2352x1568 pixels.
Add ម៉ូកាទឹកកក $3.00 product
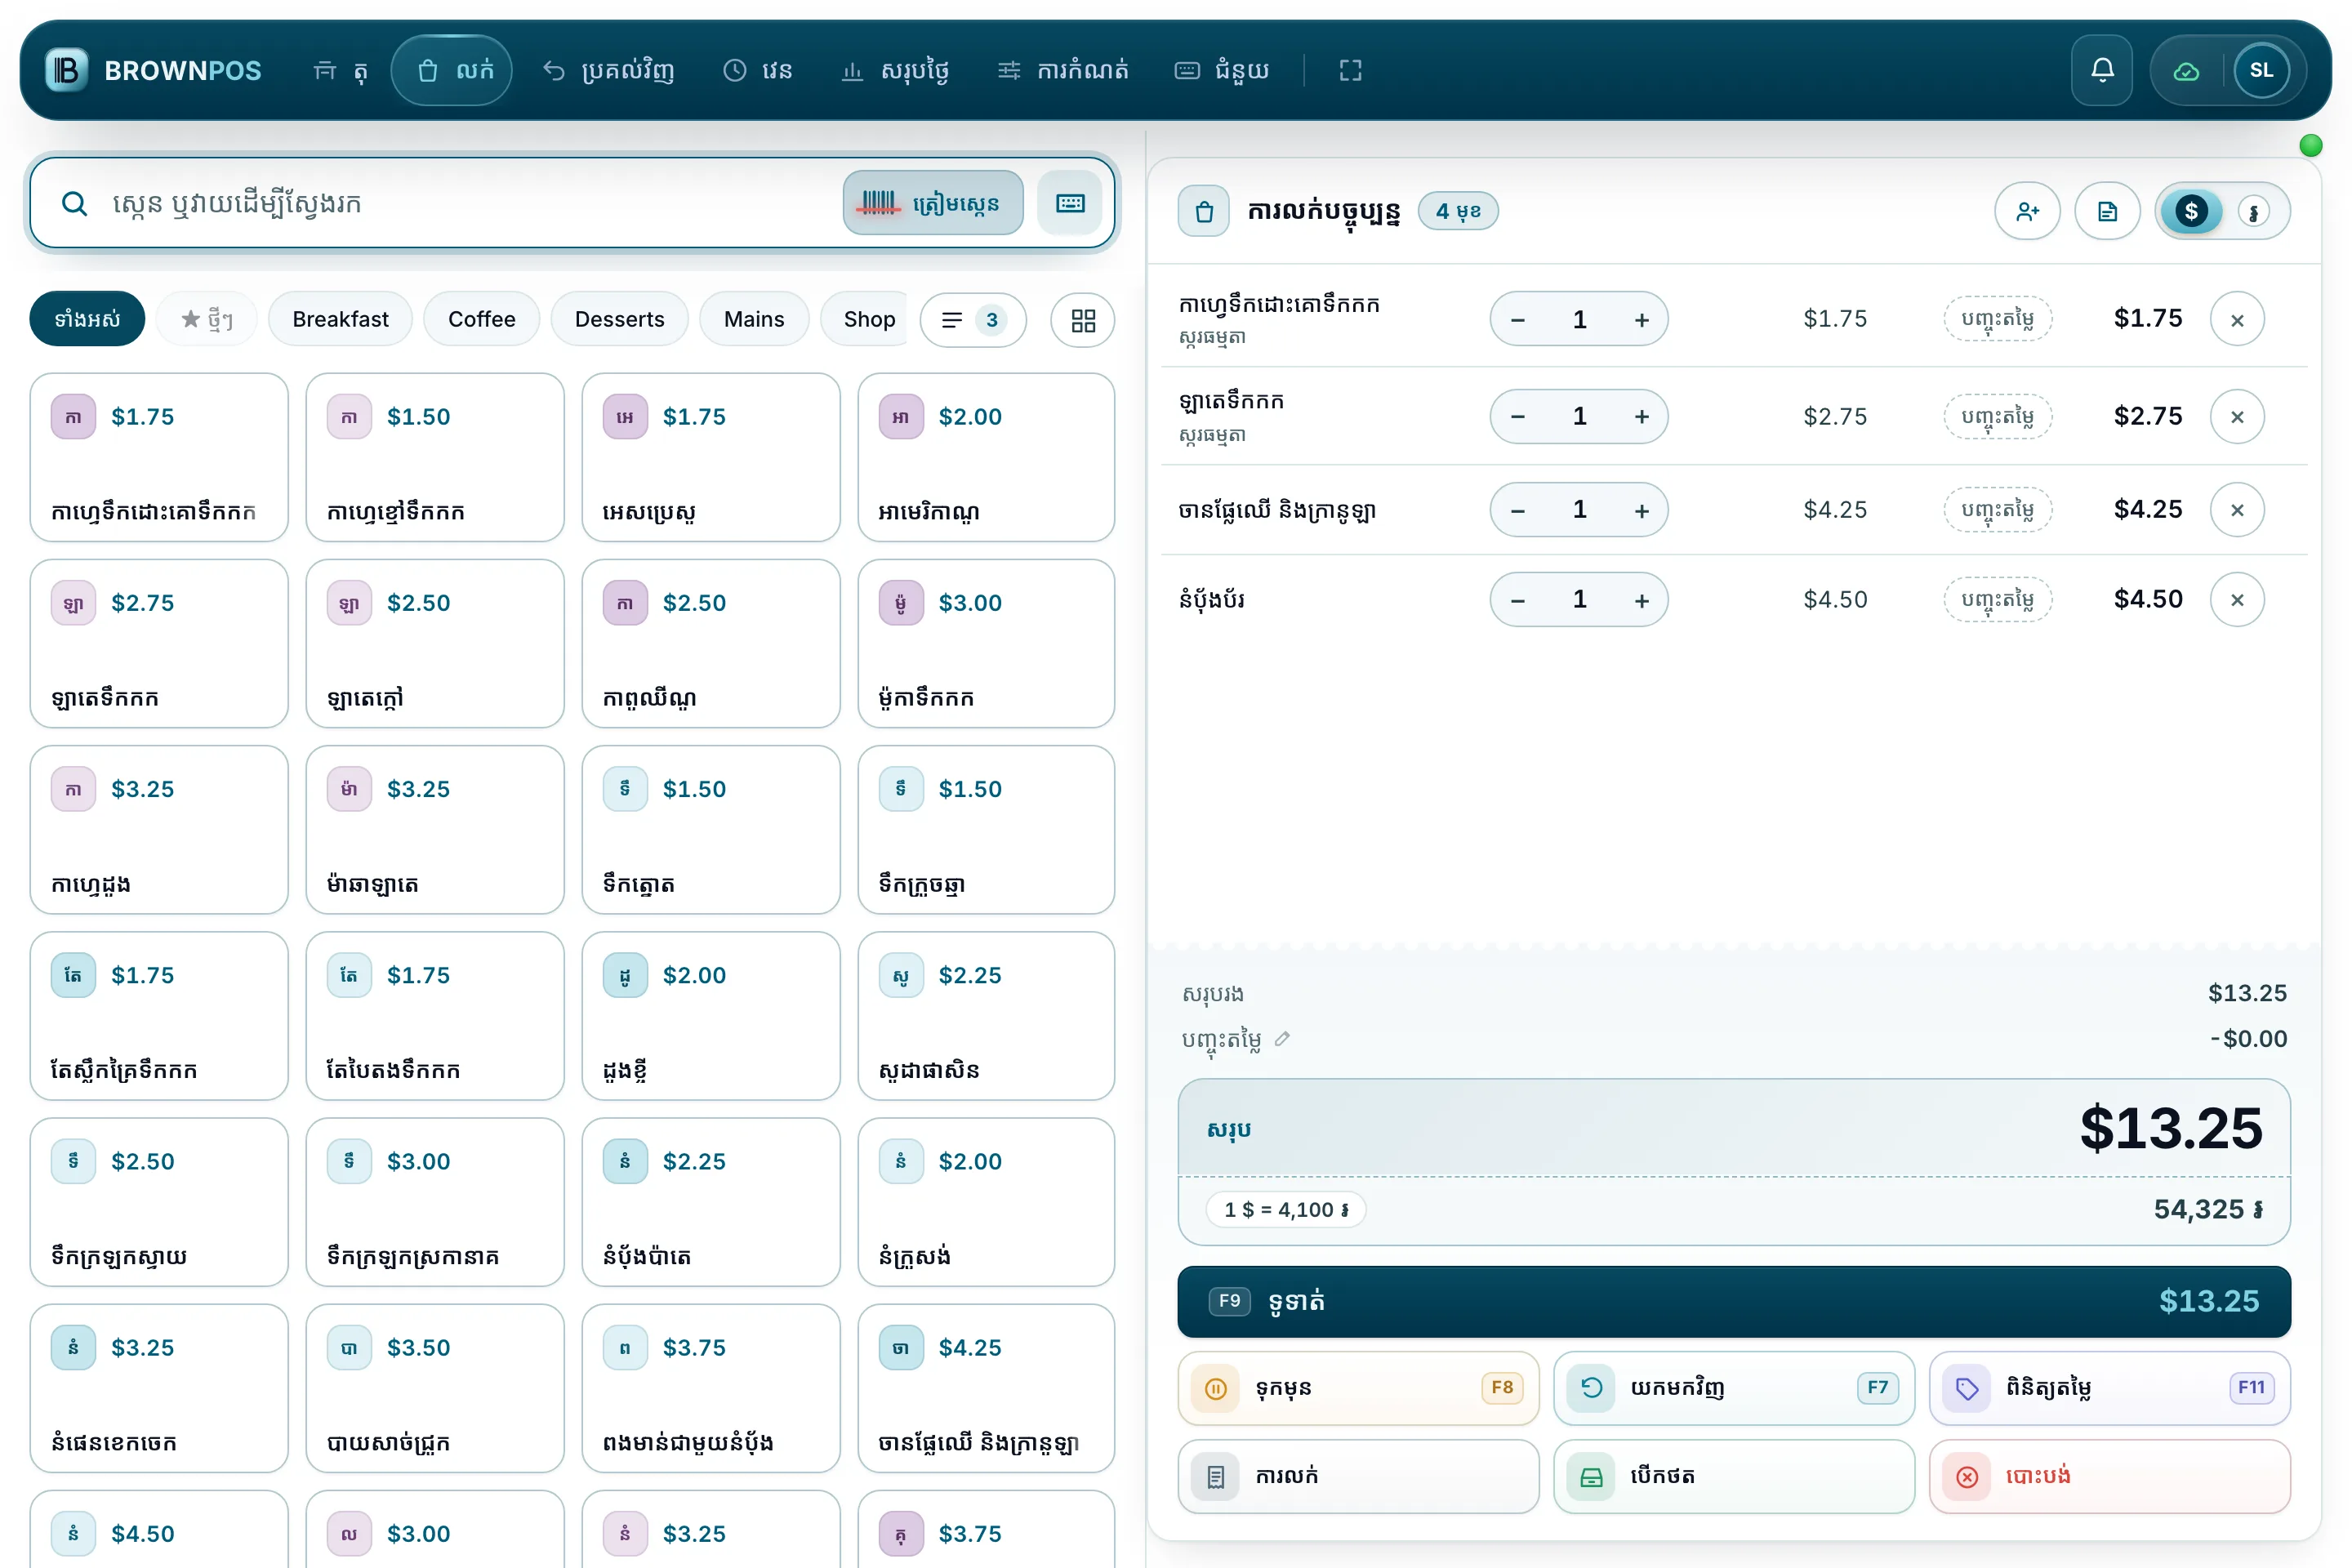click(986, 644)
